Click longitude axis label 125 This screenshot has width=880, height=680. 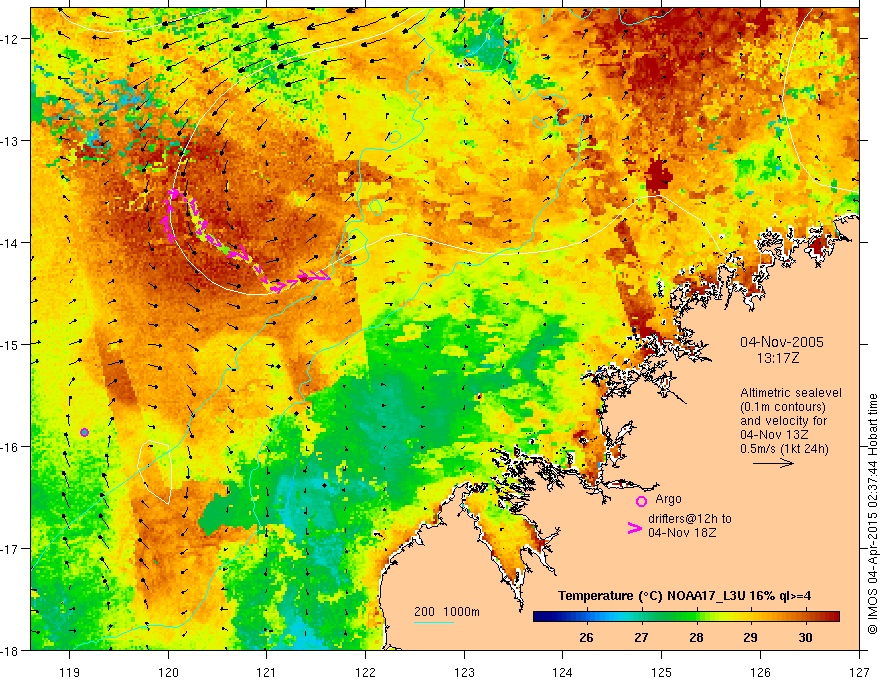coord(662,673)
